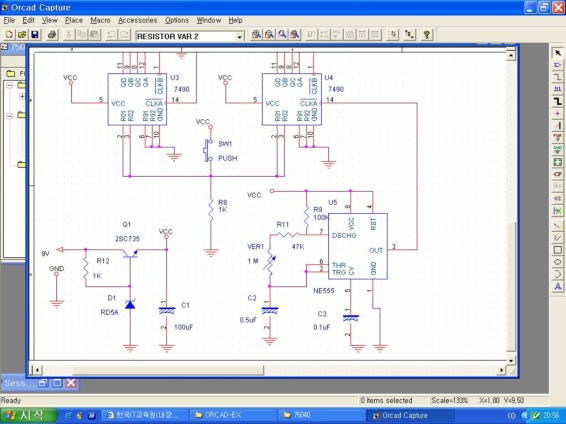Click the Zoom Out magnifier icon
The image size is (566, 424).
coord(269,35)
